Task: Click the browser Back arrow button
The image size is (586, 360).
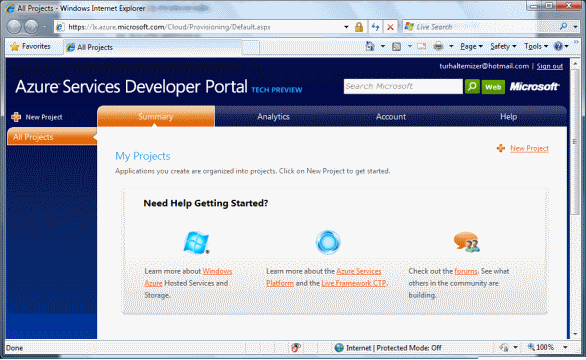Action: click(14, 27)
